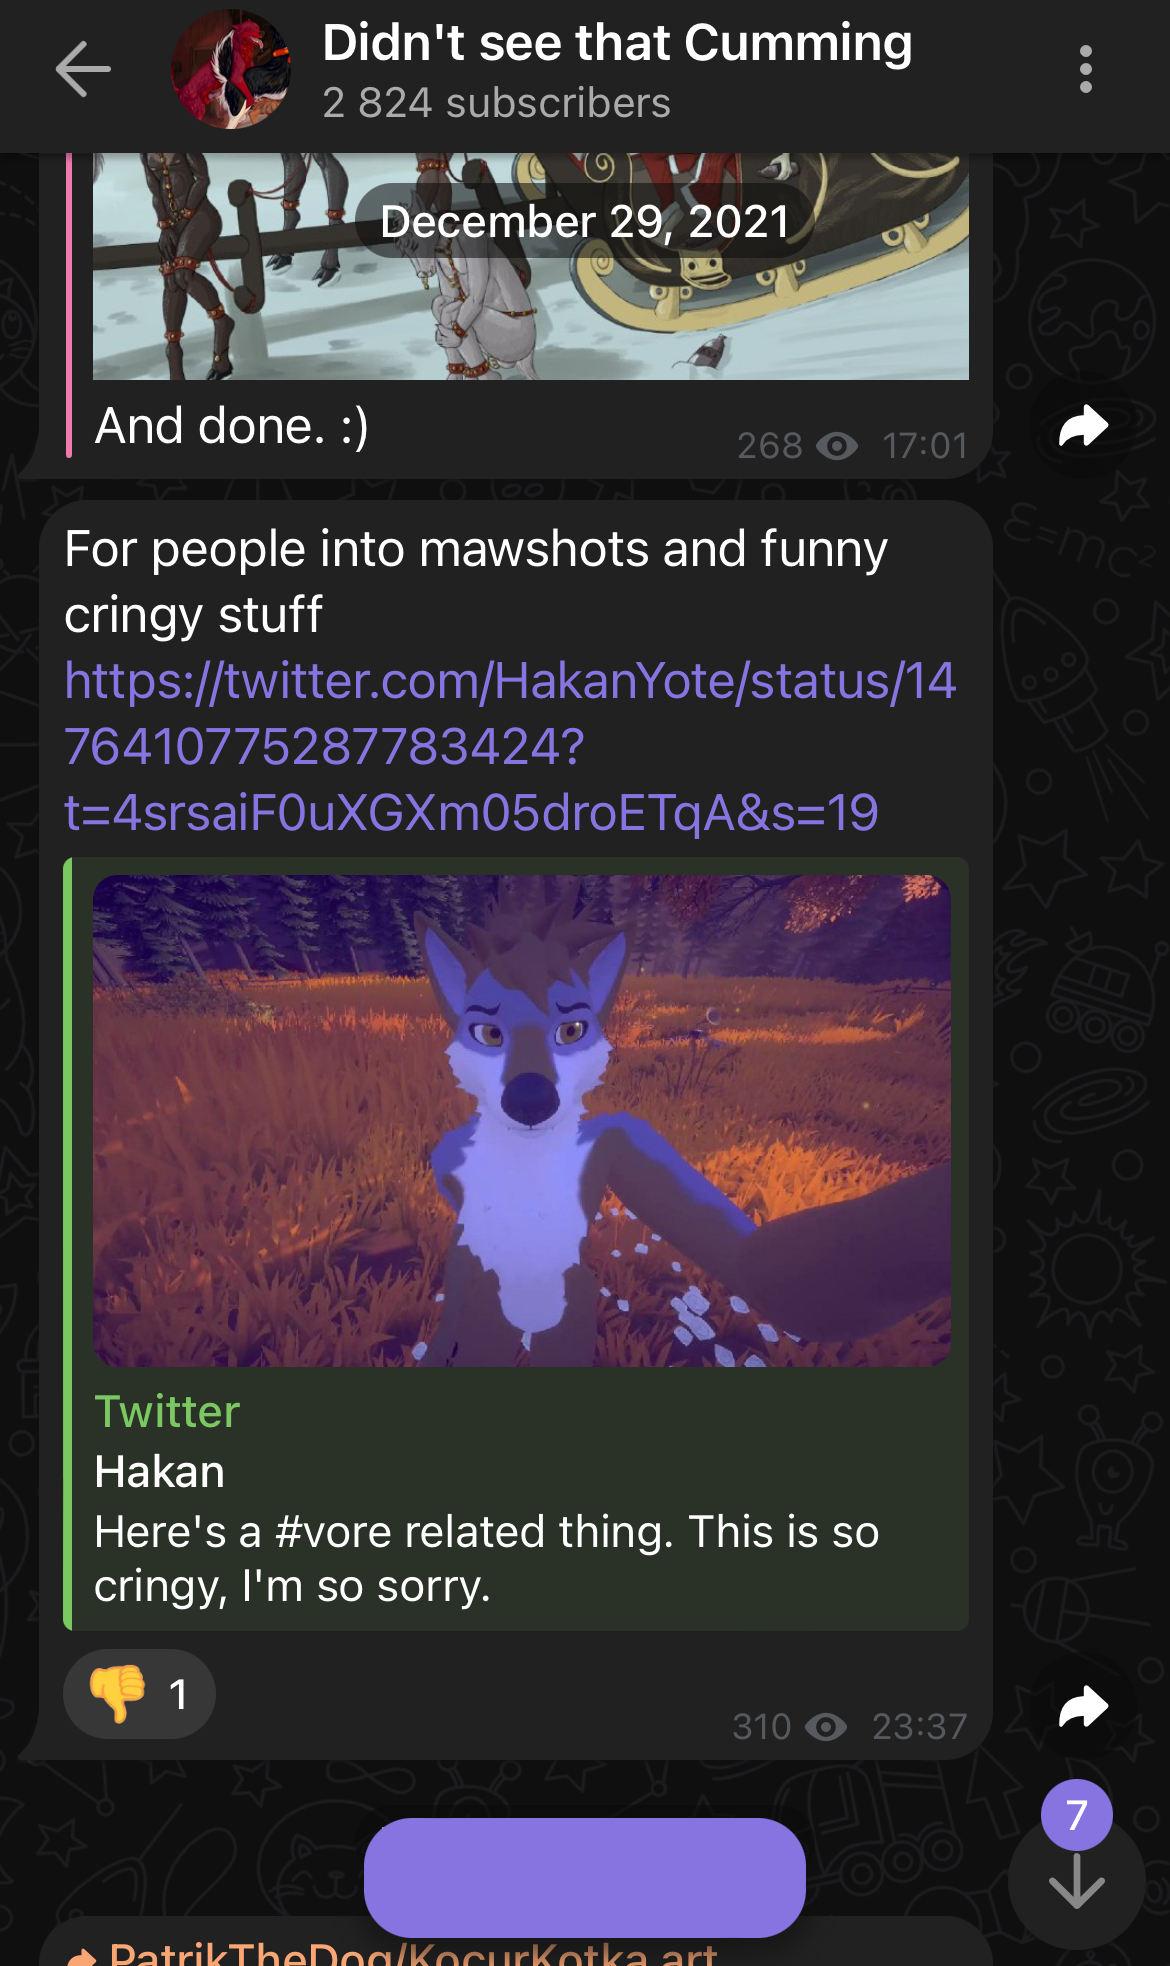This screenshot has width=1170, height=1966.
Task: Click the eye views icon beside 268
Action: click(837, 446)
